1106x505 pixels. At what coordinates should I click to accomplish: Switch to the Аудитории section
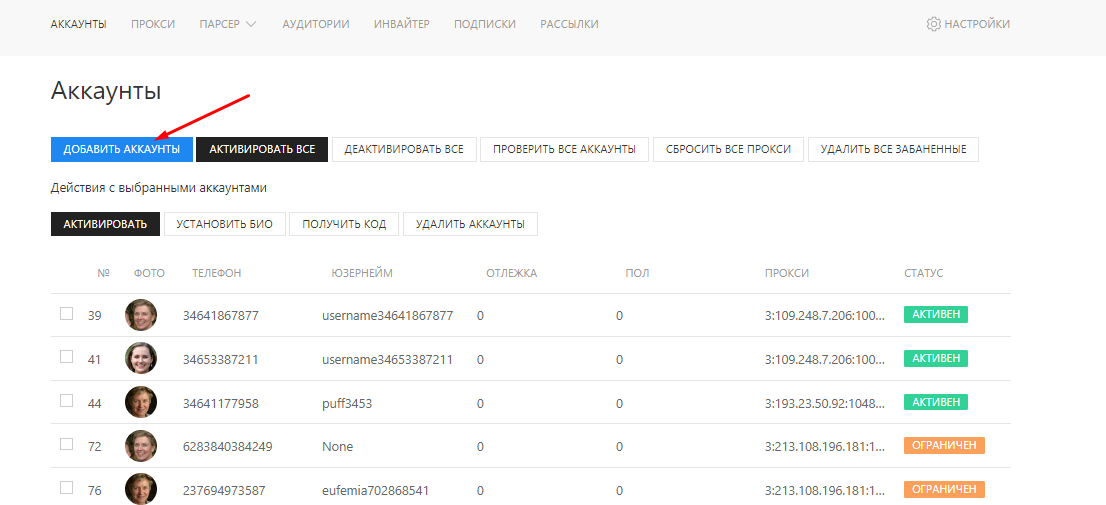[316, 24]
